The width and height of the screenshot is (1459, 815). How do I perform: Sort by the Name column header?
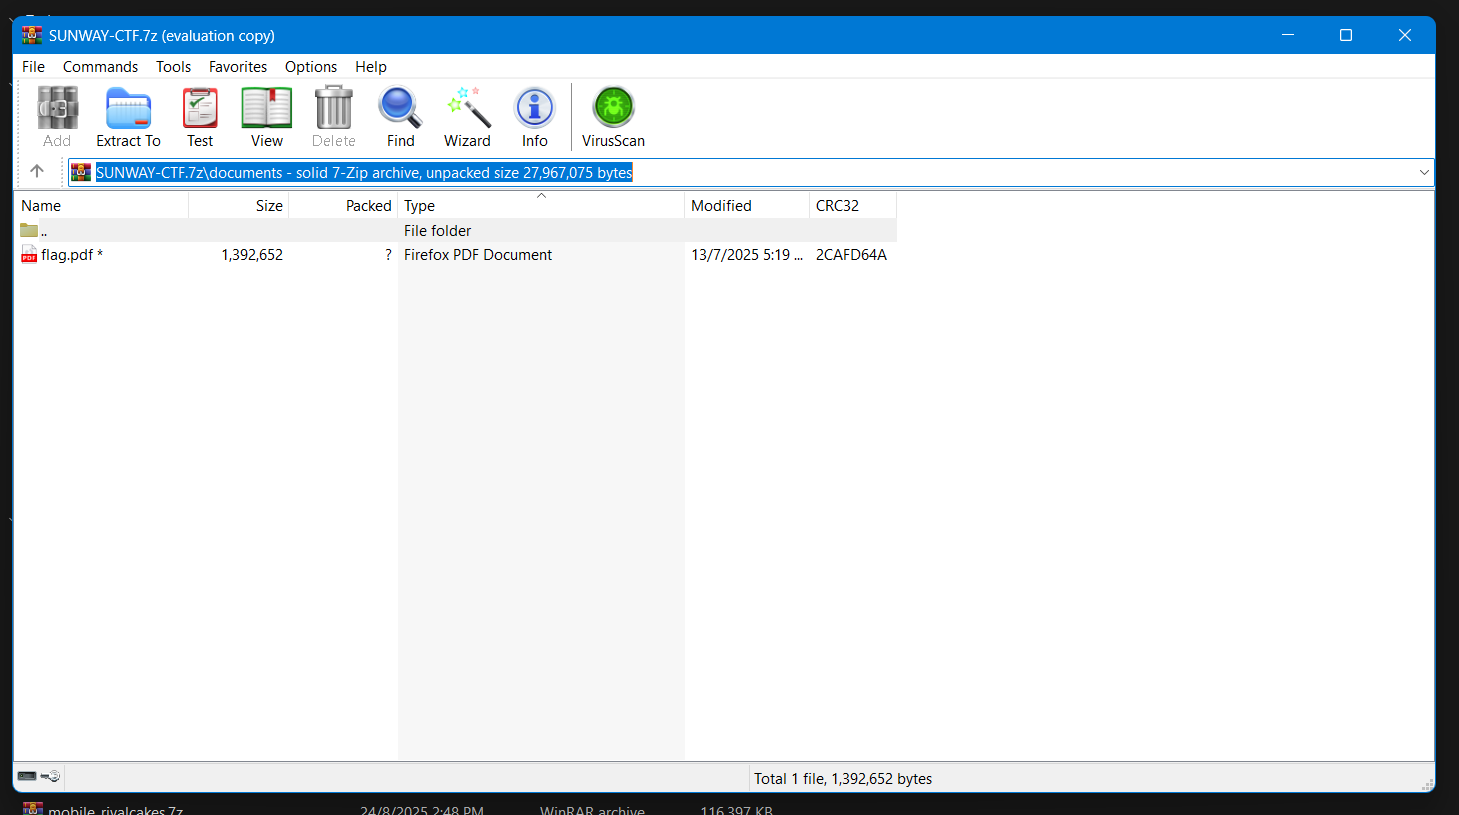[101, 205]
